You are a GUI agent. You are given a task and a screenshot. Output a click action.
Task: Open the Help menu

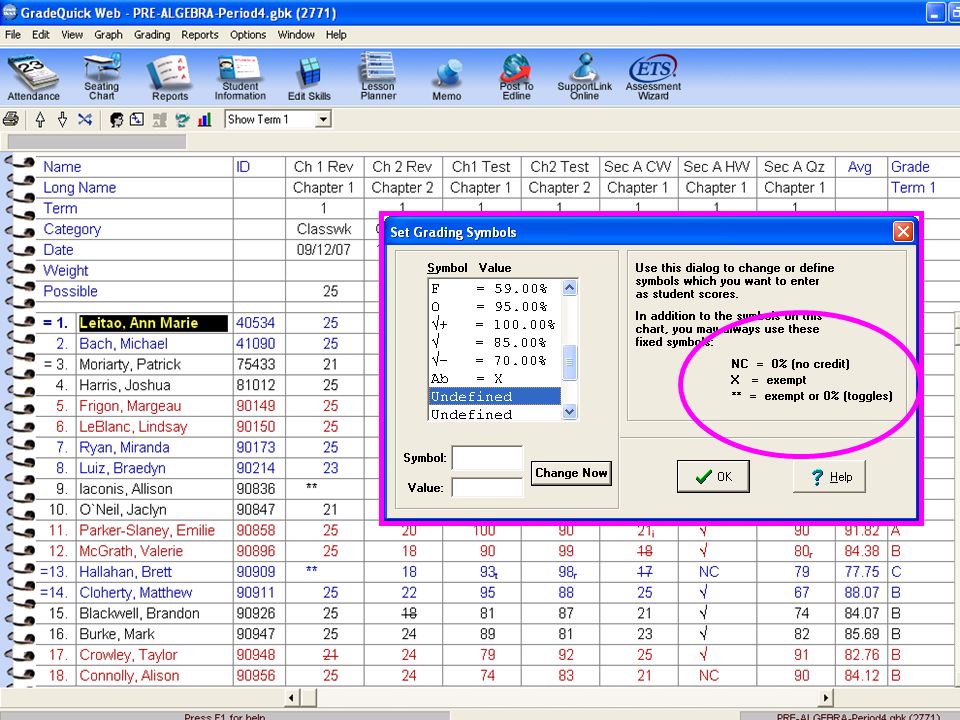336,35
